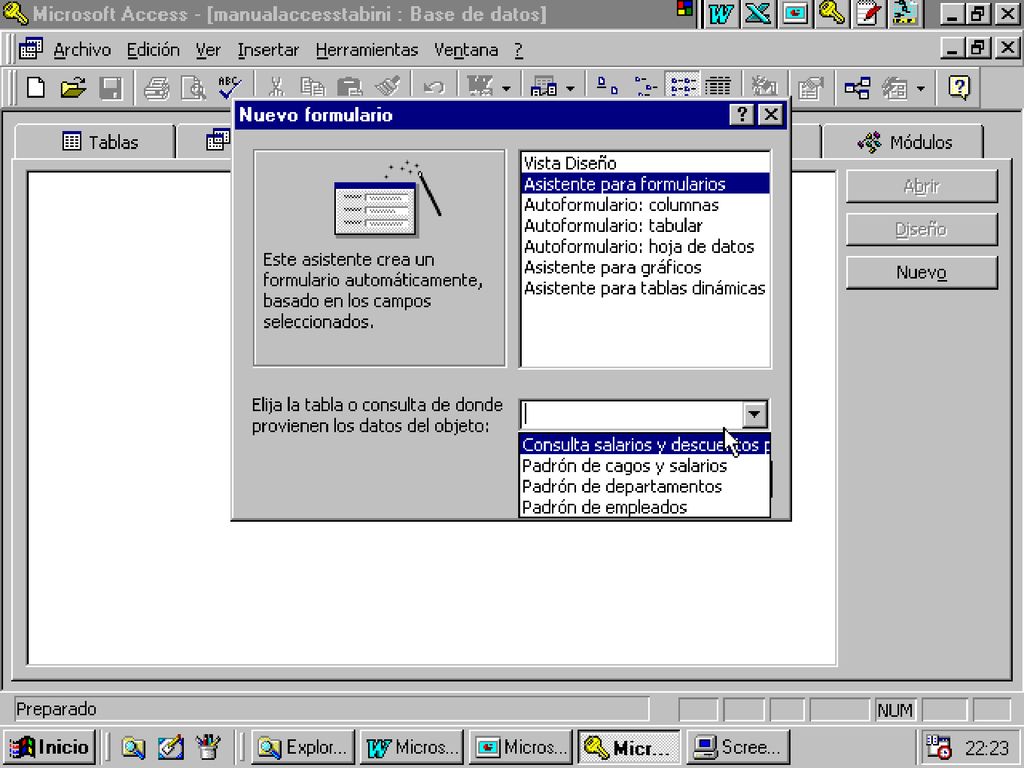The height and width of the screenshot is (768, 1024).
Task: Open the Relationships window icon
Action: tap(857, 87)
